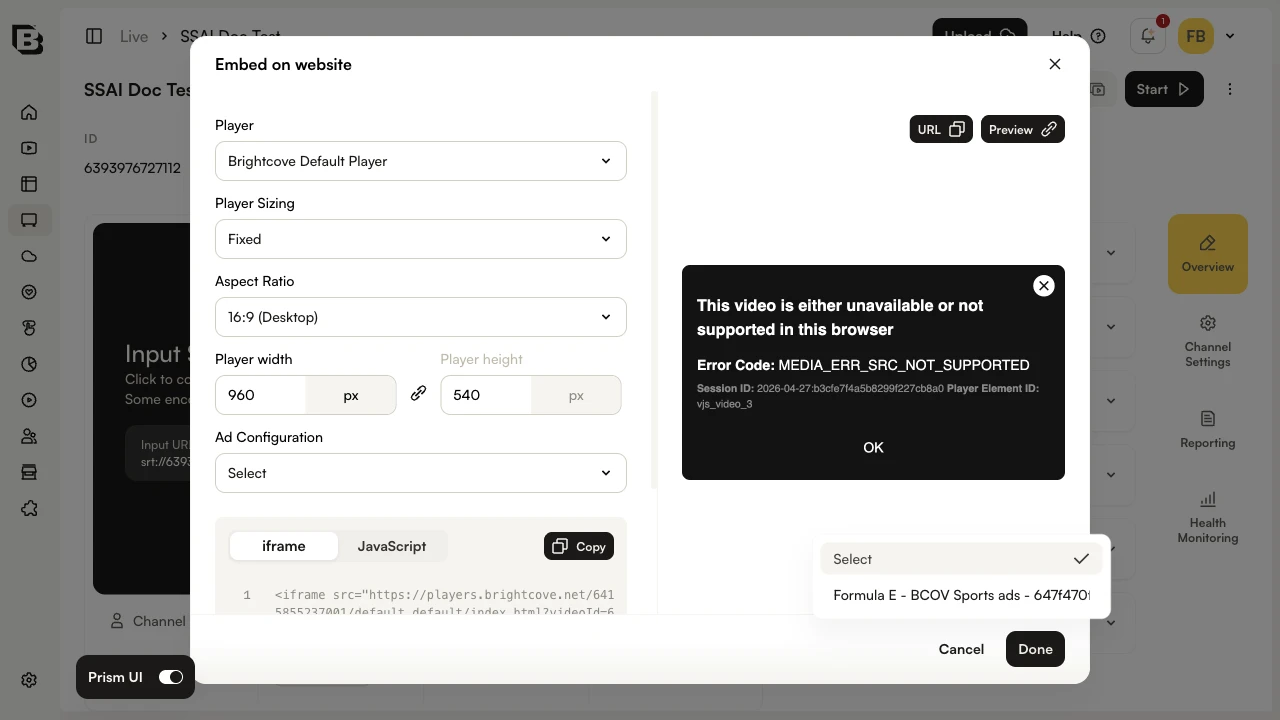
Task: Open the puzzle piece integrations icon
Action: pyautogui.click(x=29, y=508)
